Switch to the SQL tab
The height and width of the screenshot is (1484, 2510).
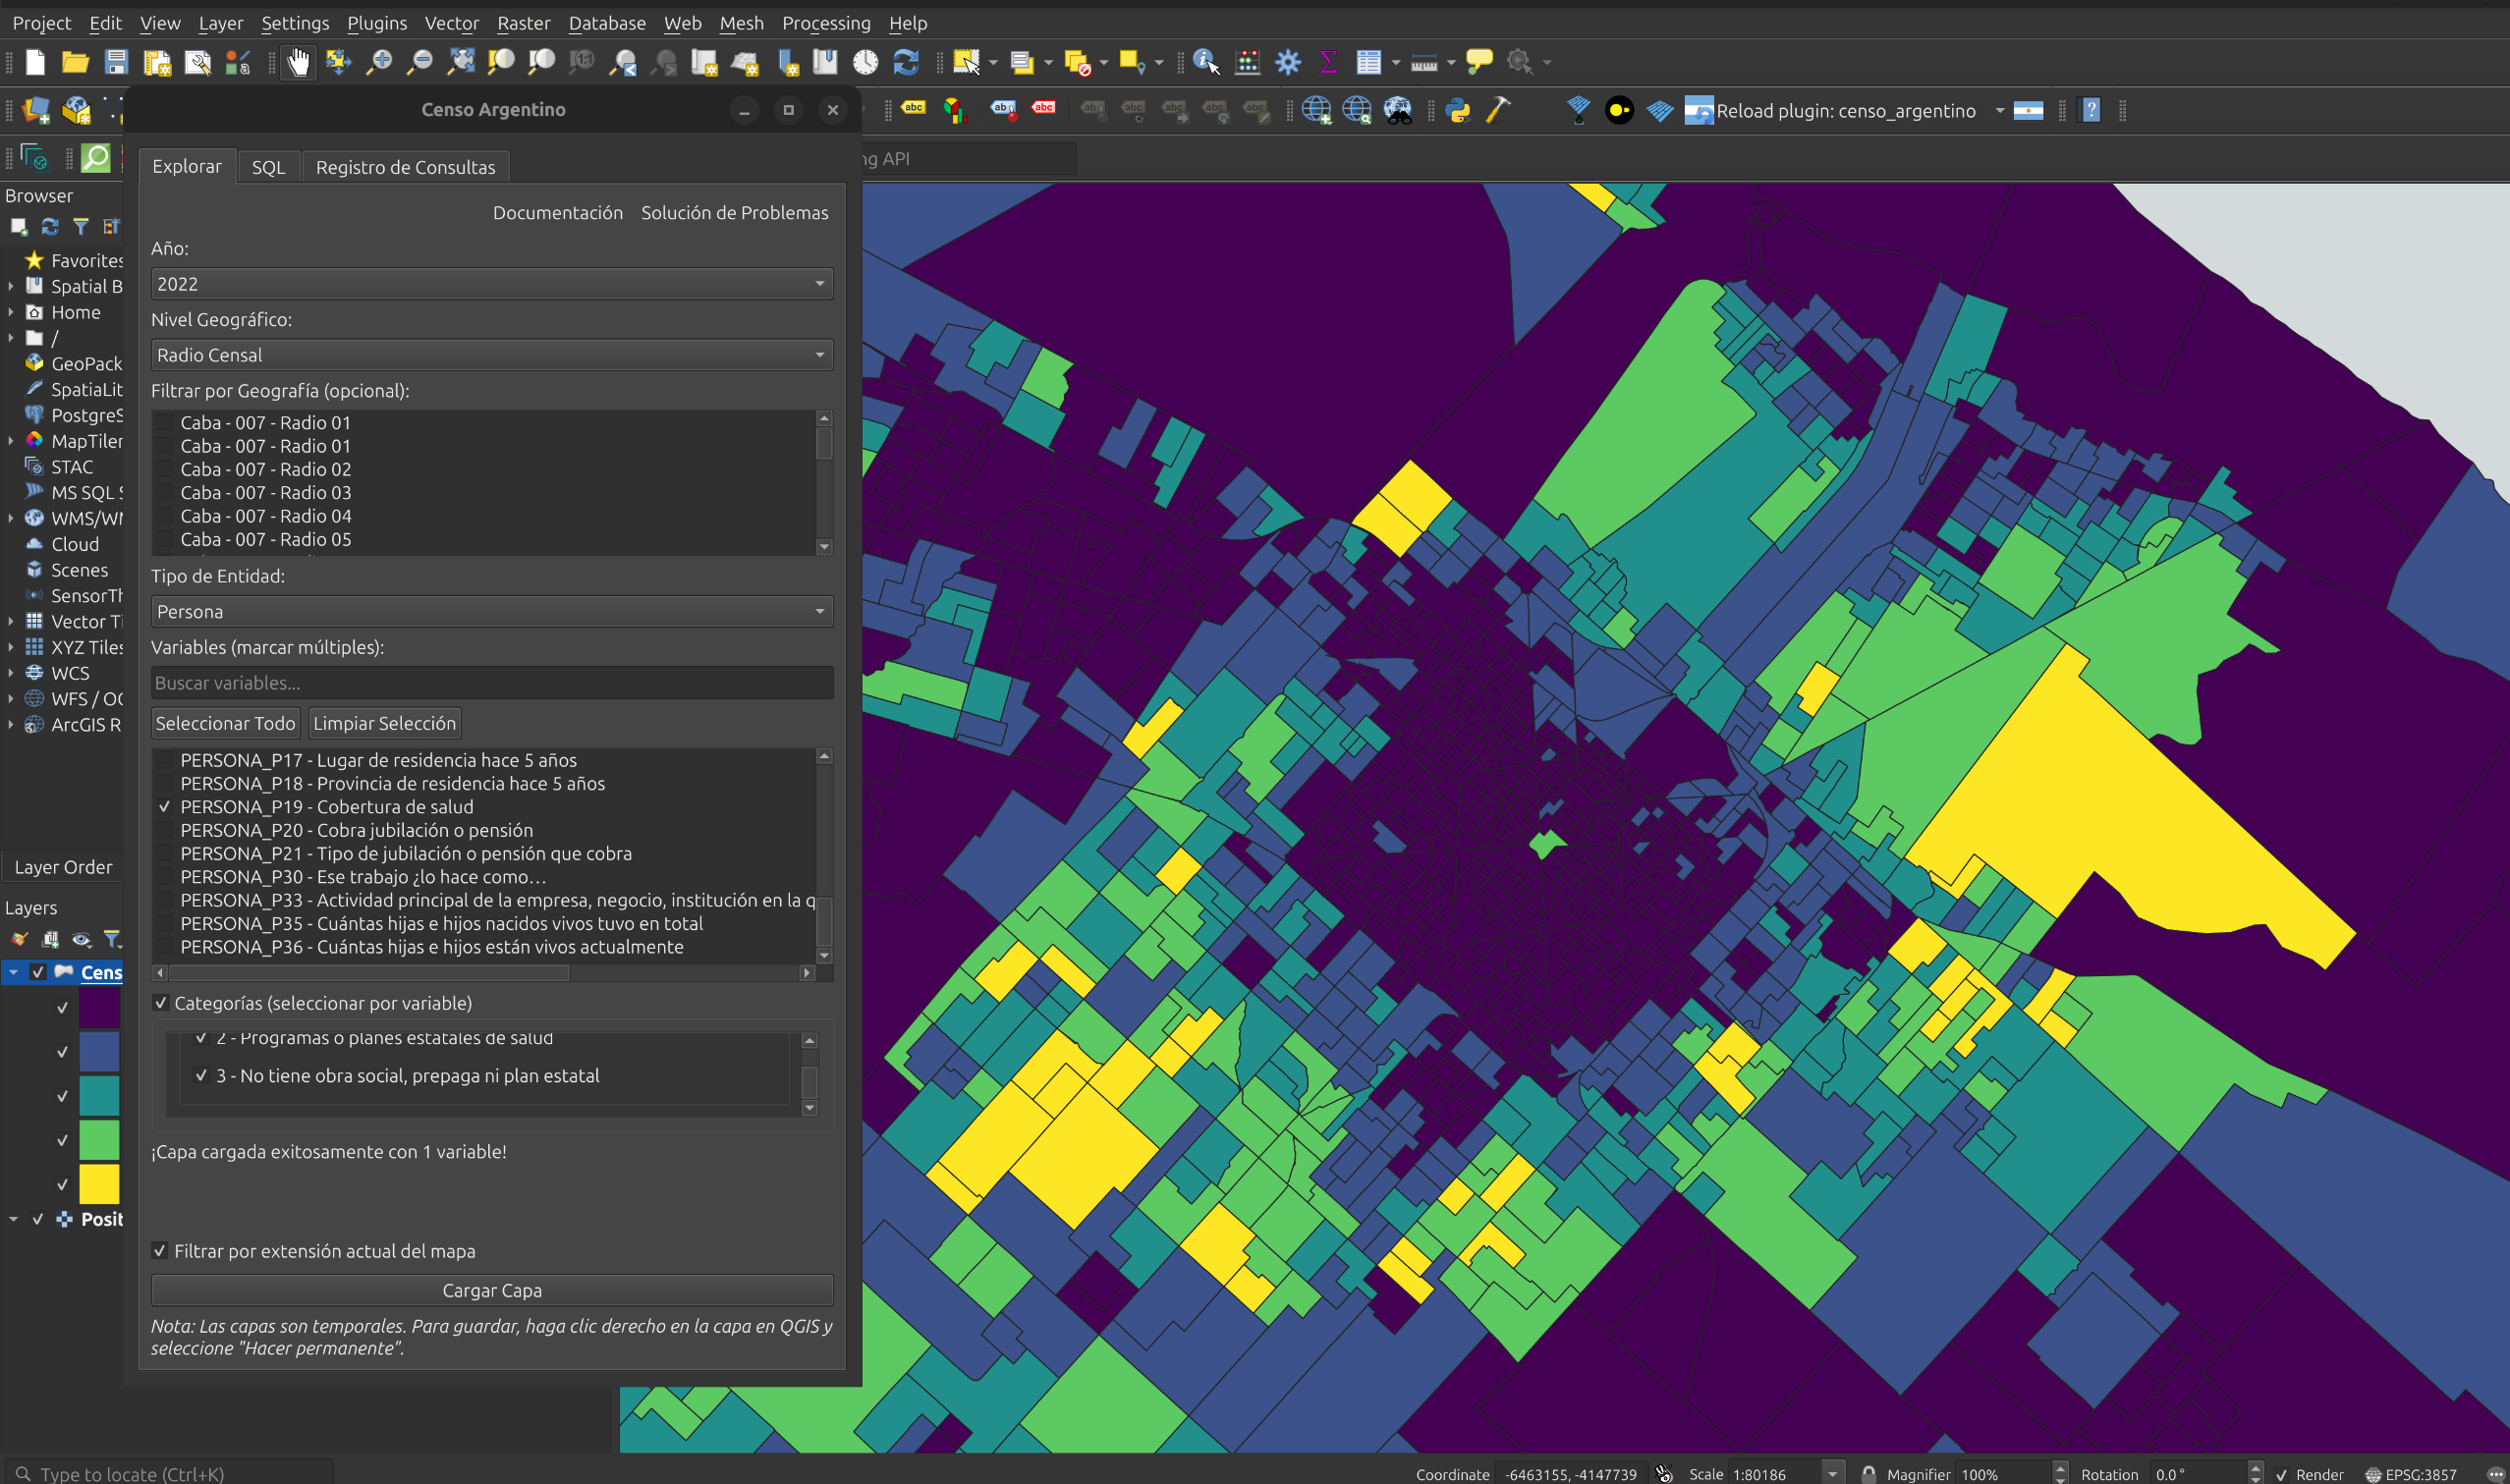coord(268,166)
